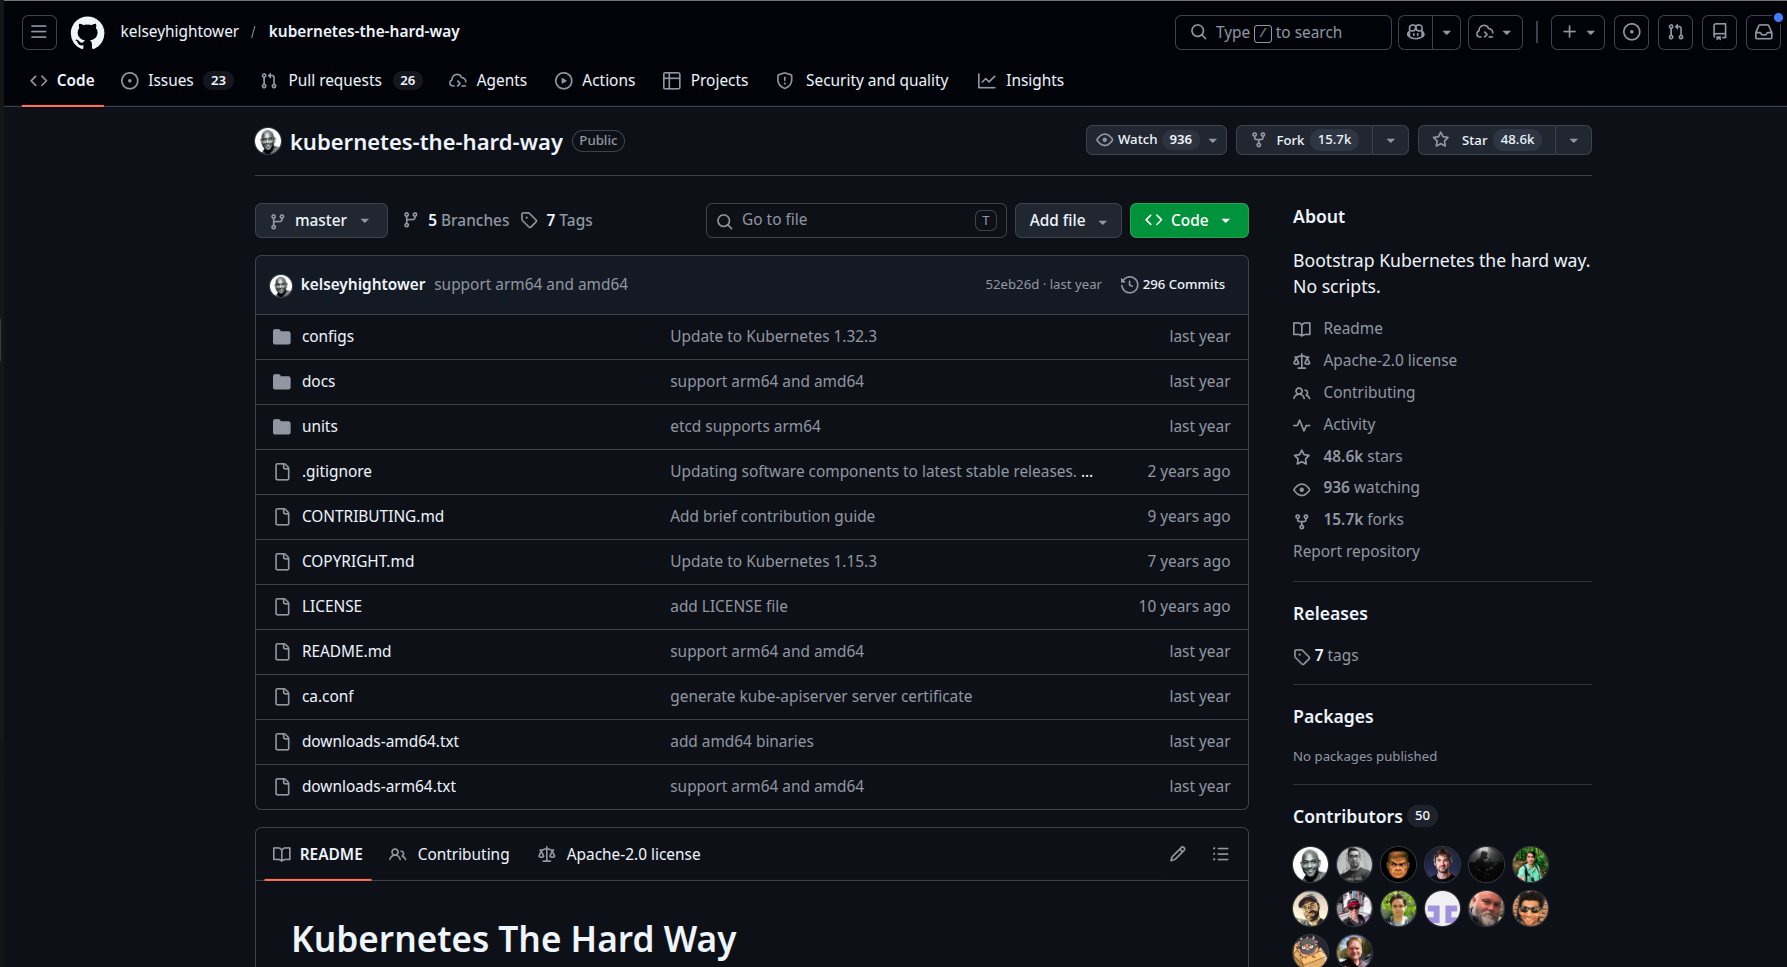Screen dimensions: 1787x967
Task: Switch to the Agents tab
Action: [x=488, y=81]
